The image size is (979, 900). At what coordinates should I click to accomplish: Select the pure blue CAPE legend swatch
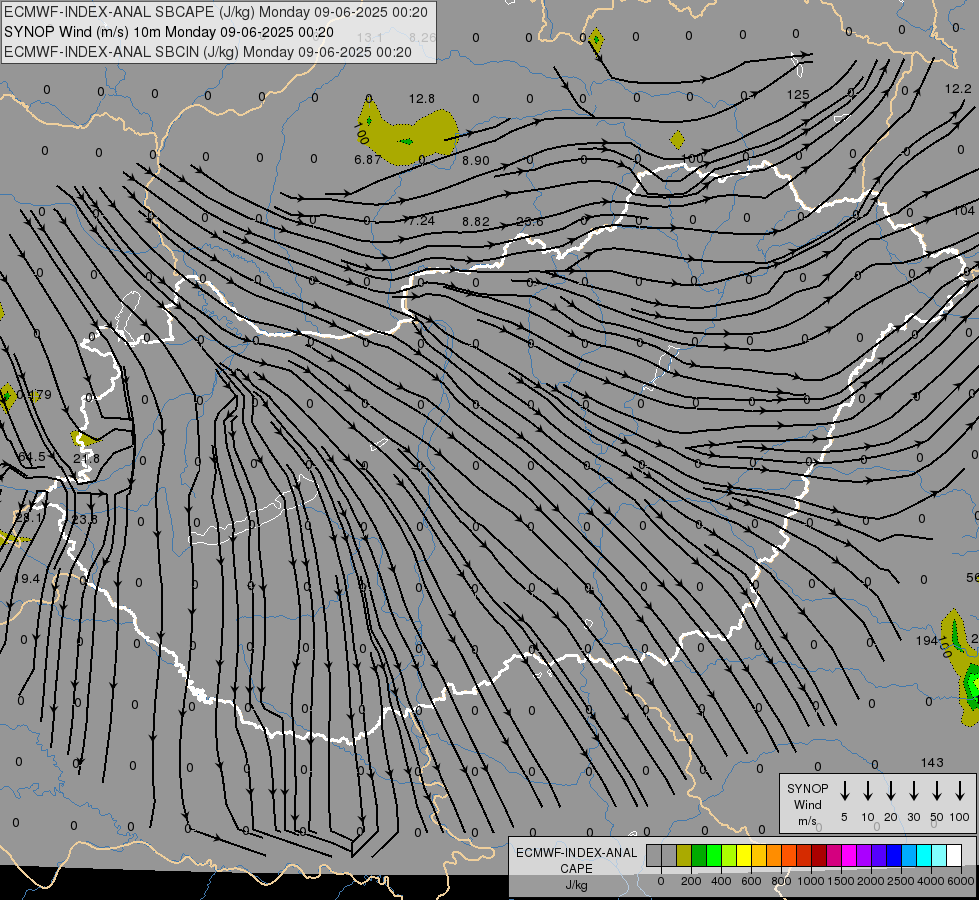[x=894, y=855]
